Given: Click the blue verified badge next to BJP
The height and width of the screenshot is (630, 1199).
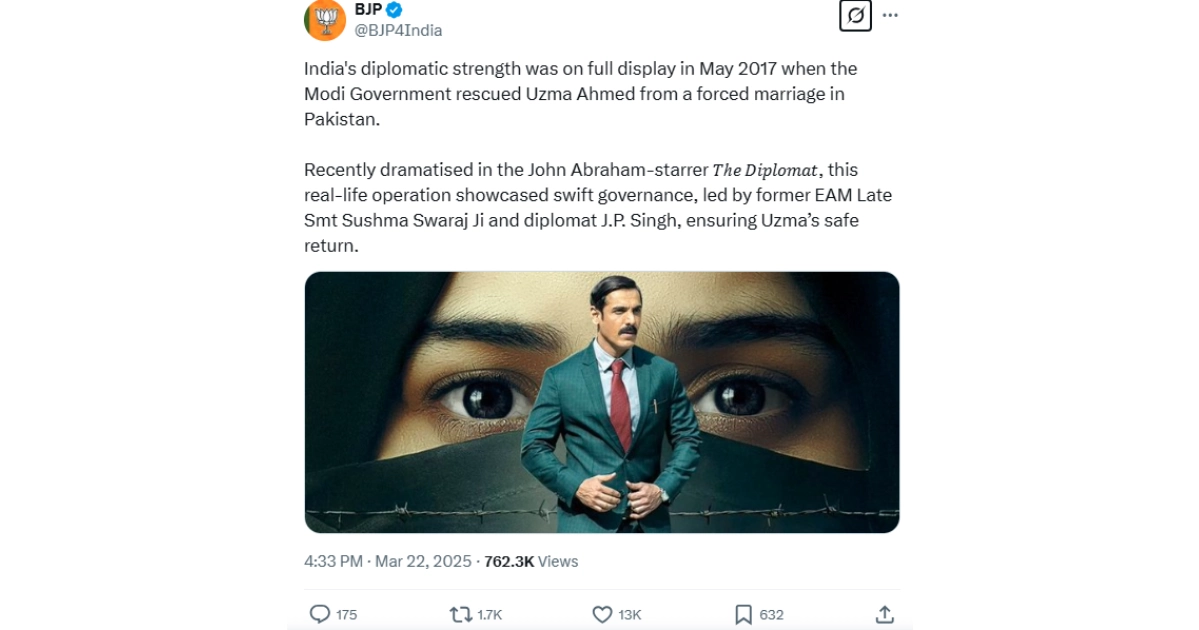Looking at the screenshot, I should point(394,9).
